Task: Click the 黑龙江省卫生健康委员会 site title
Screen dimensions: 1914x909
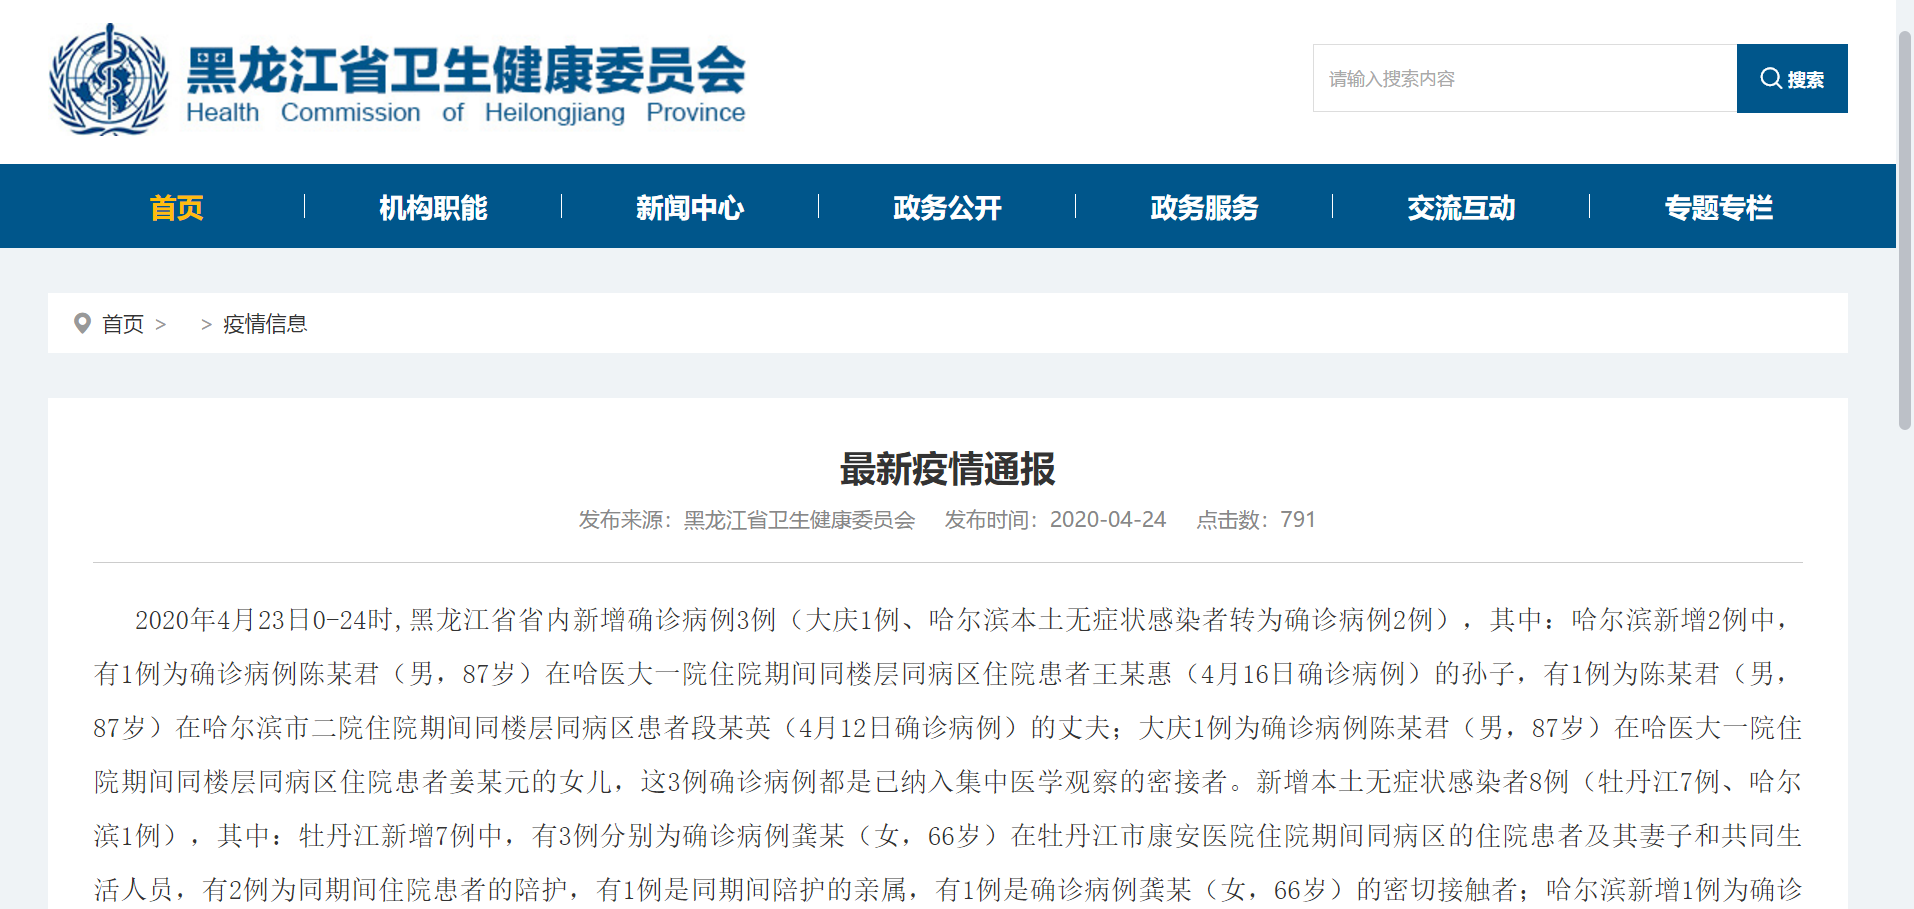Action: [x=466, y=70]
